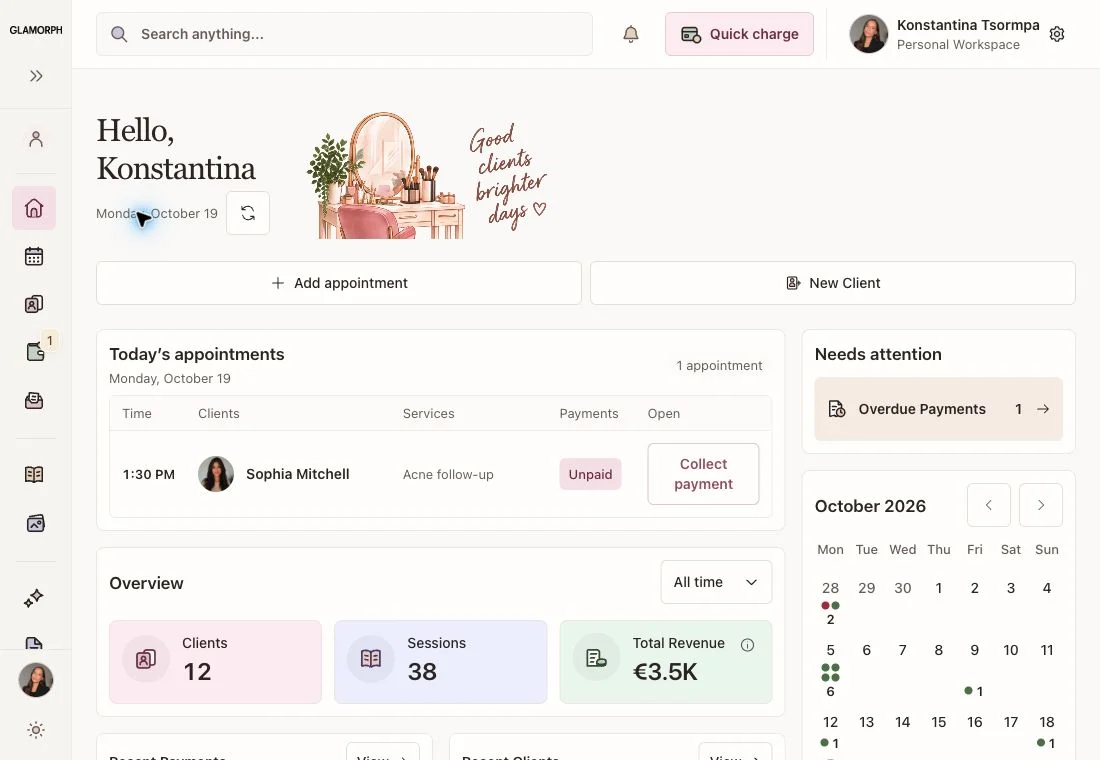The height and width of the screenshot is (760, 1100).
Task: Open the All time period dropdown
Action: tap(716, 582)
